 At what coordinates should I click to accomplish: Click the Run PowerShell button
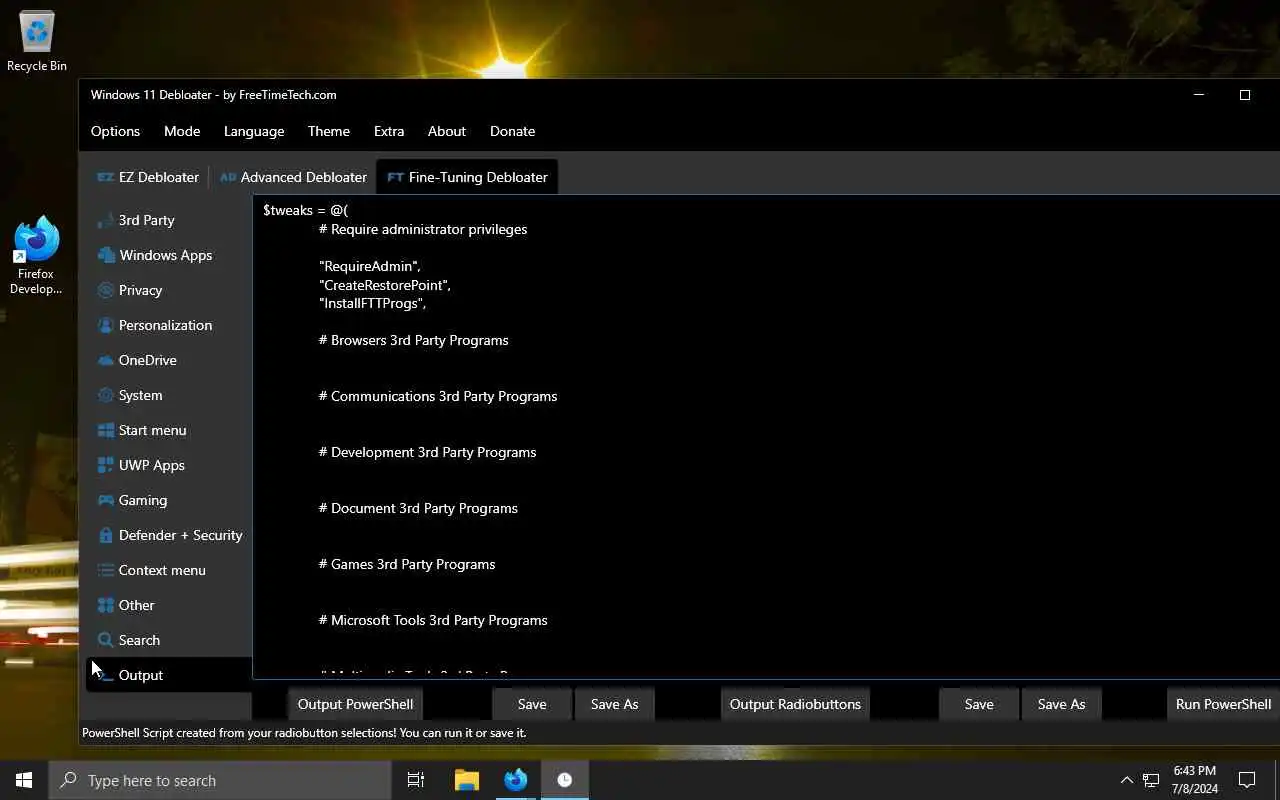1223,704
